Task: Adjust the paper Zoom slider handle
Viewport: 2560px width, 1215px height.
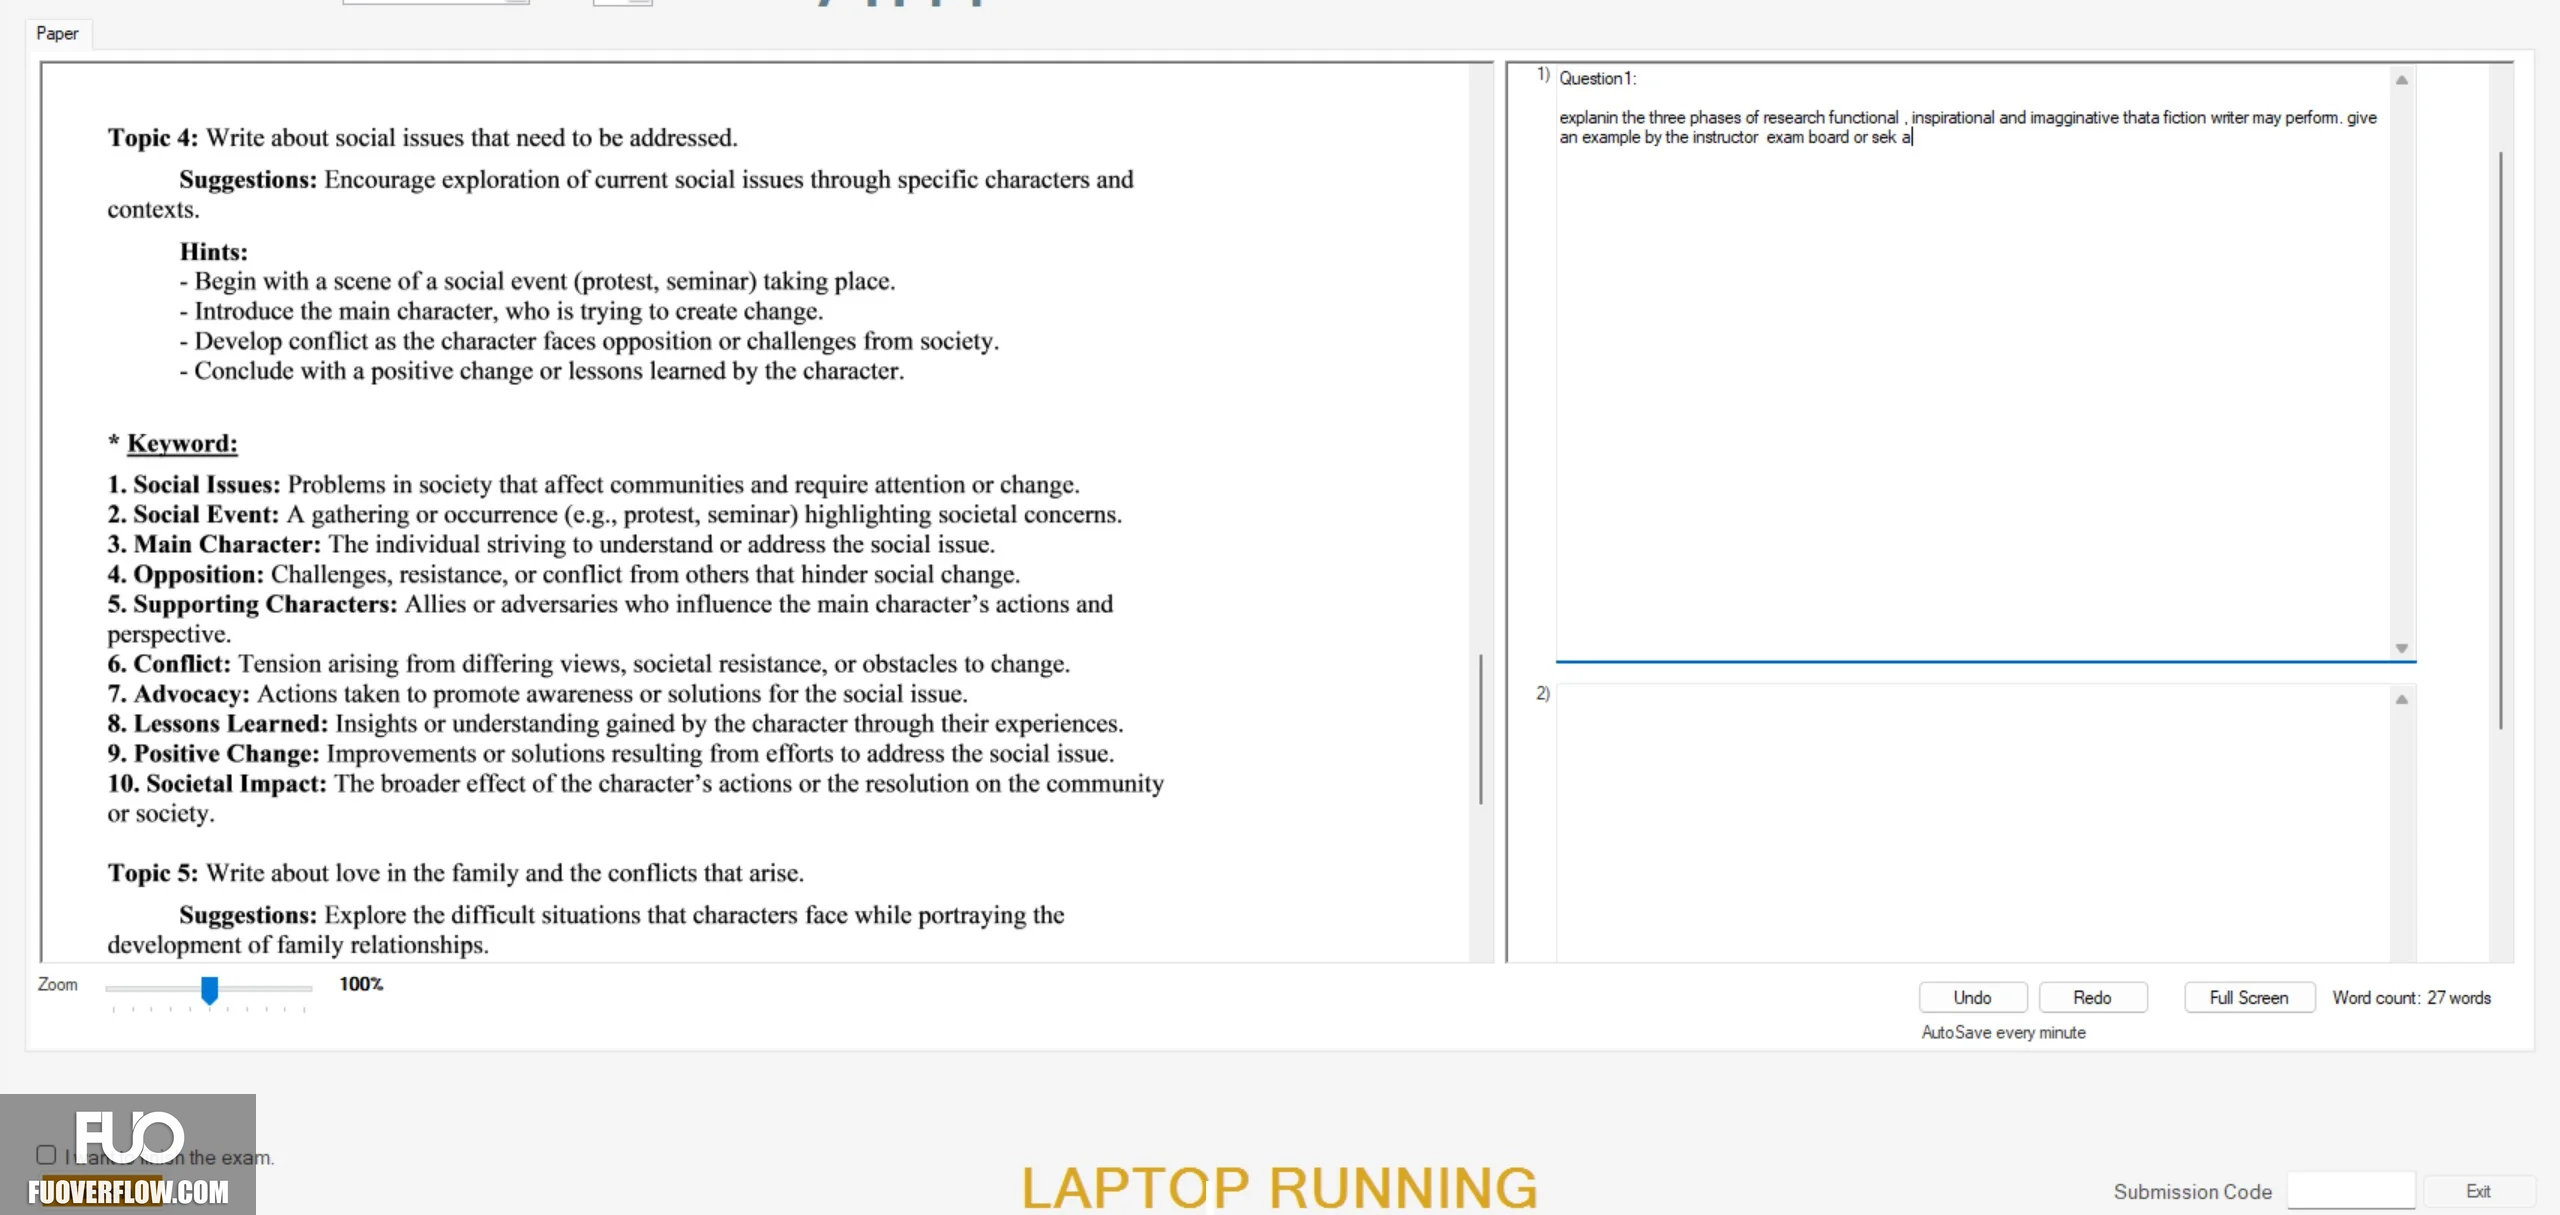Action: coord(209,990)
